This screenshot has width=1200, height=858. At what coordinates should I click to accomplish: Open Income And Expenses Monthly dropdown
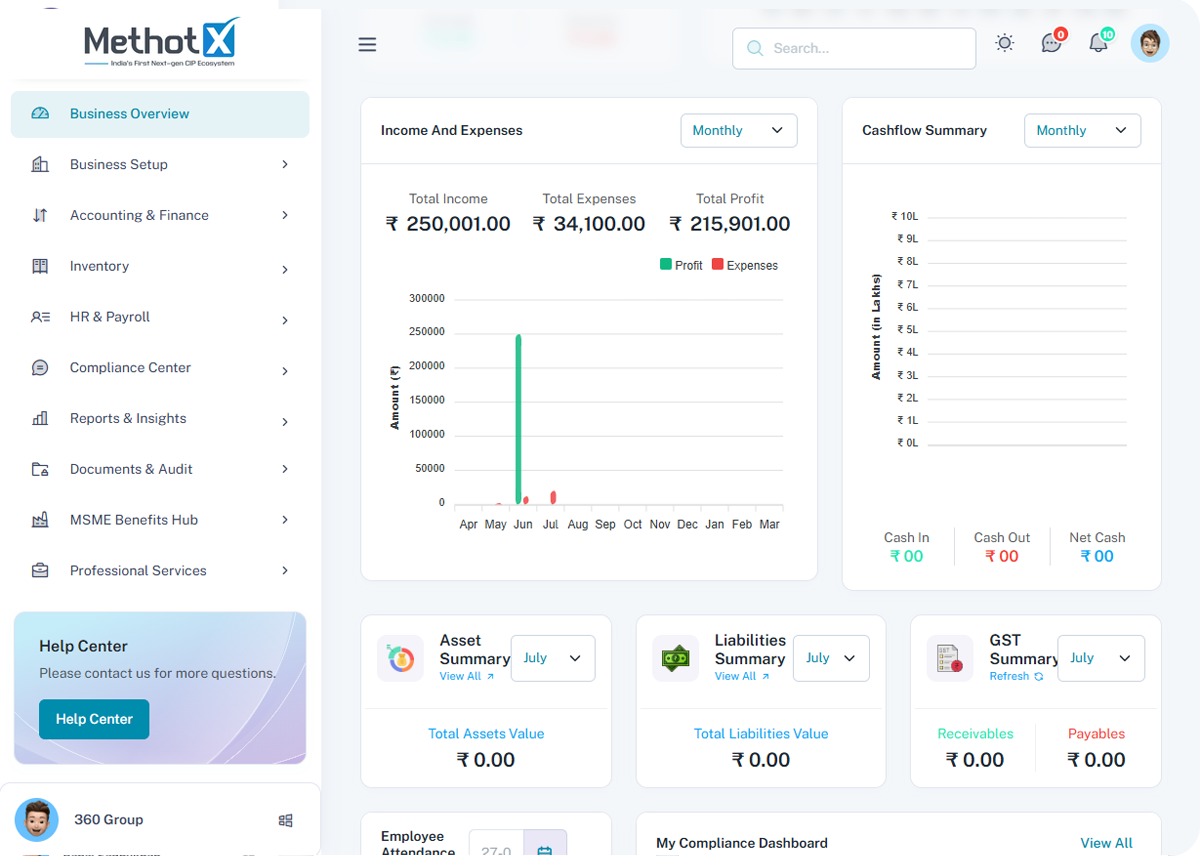[x=739, y=131]
